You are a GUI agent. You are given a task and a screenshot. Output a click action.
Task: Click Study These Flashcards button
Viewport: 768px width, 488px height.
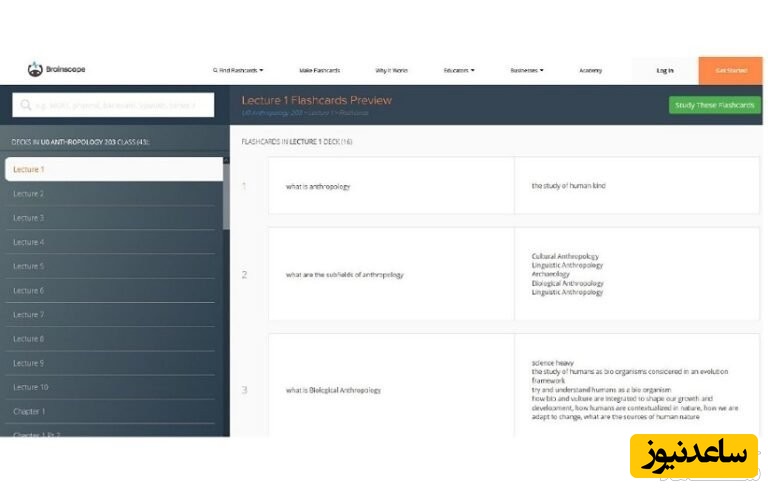pos(714,105)
